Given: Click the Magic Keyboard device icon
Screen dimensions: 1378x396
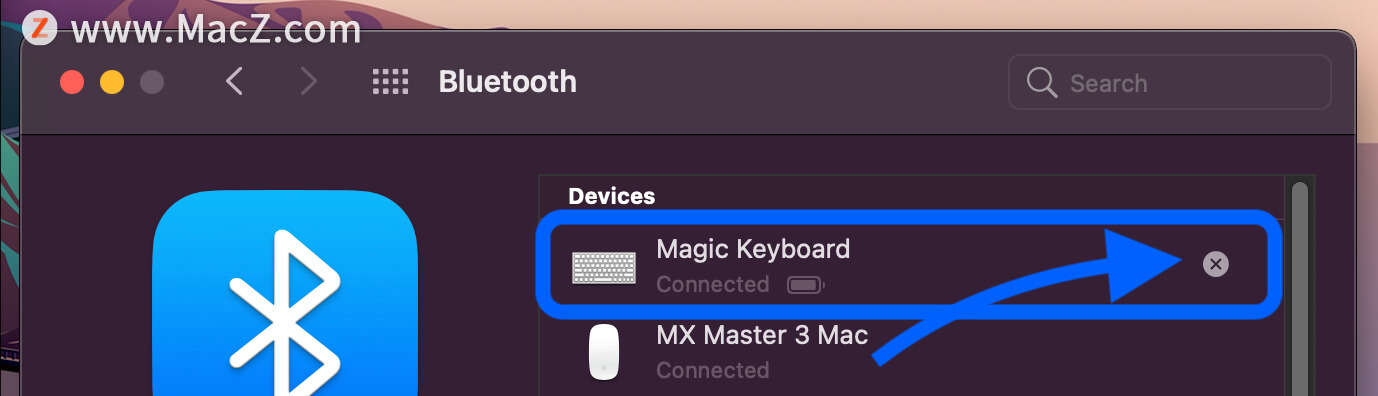Looking at the screenshot, I should click(604, 267).
